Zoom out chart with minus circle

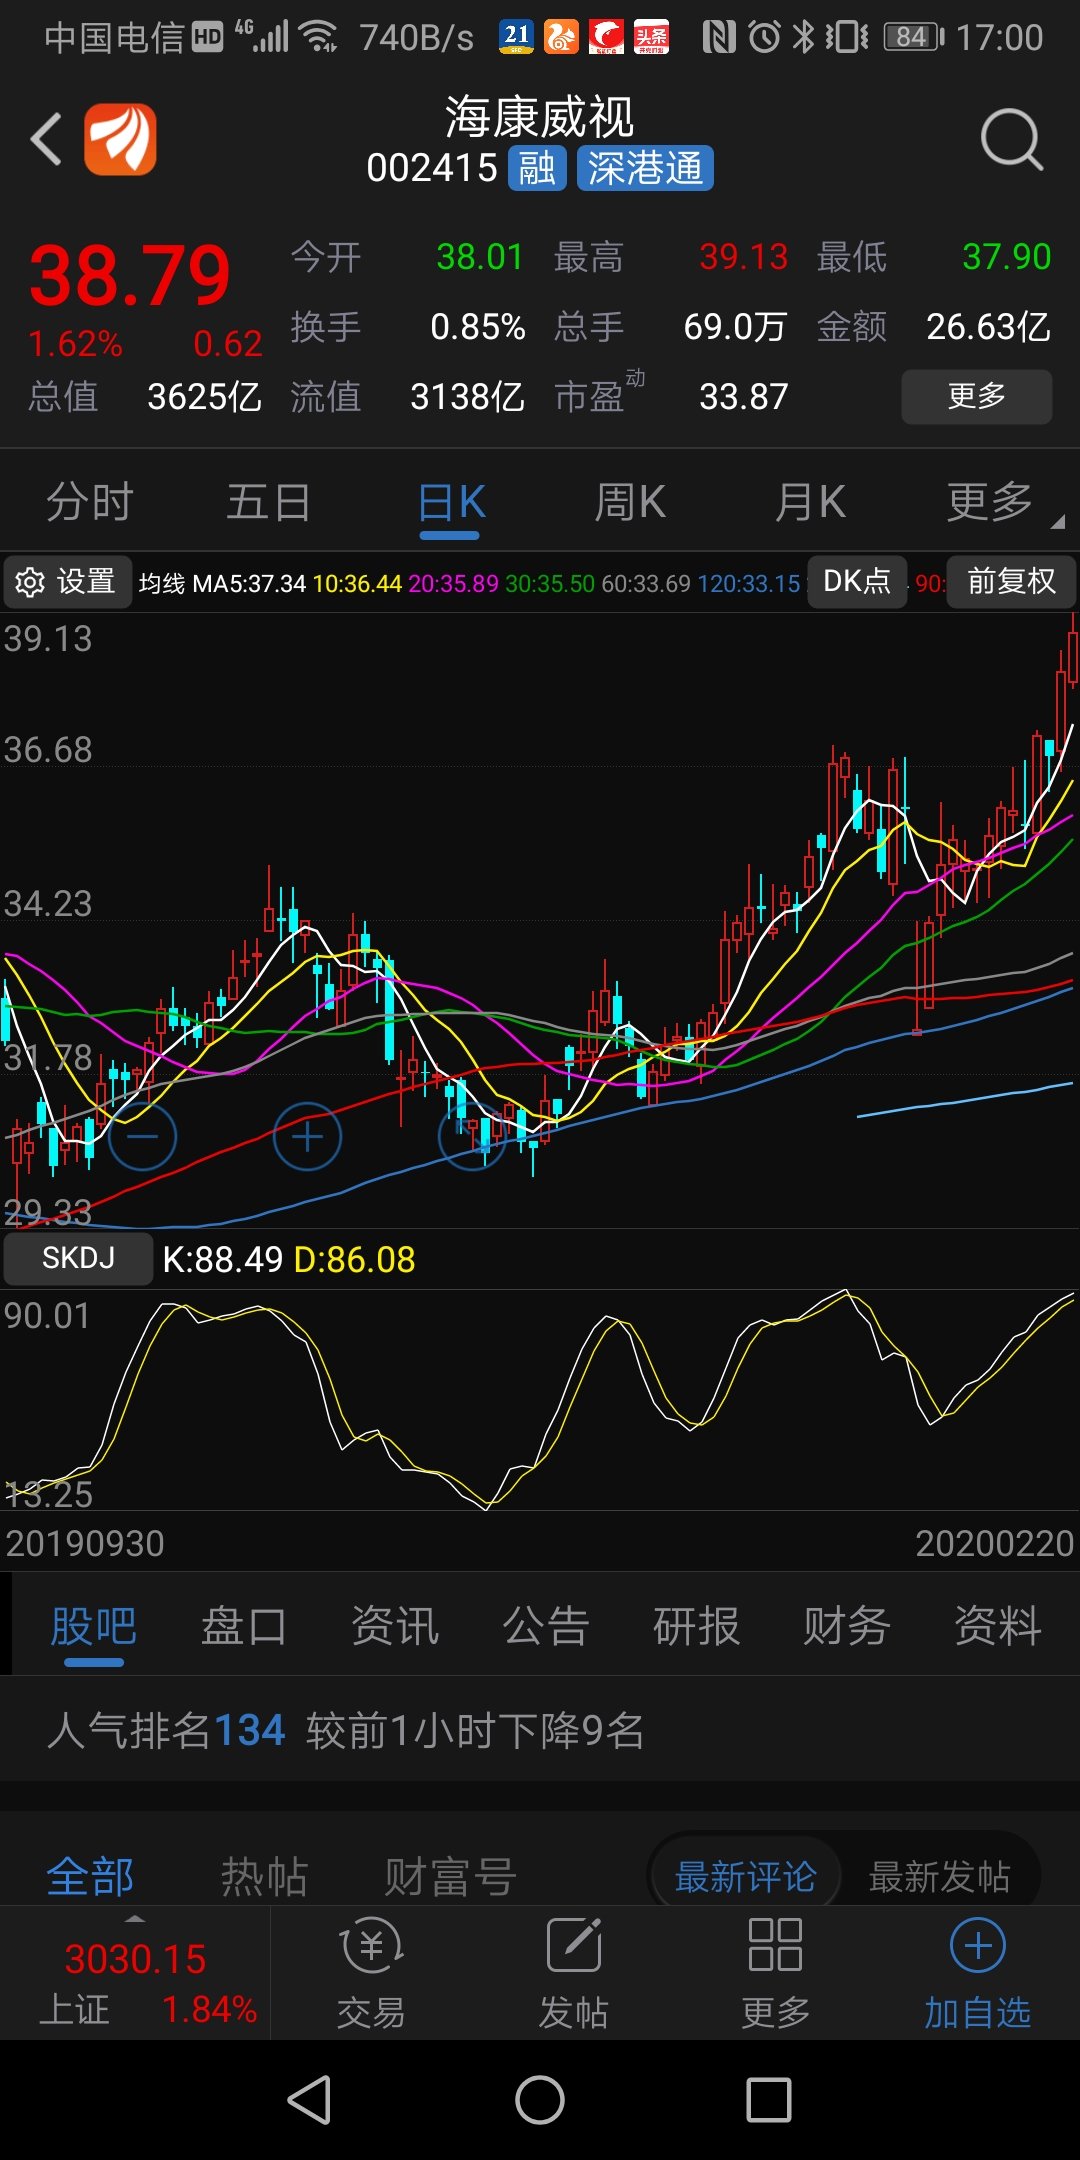[142, 1137]
